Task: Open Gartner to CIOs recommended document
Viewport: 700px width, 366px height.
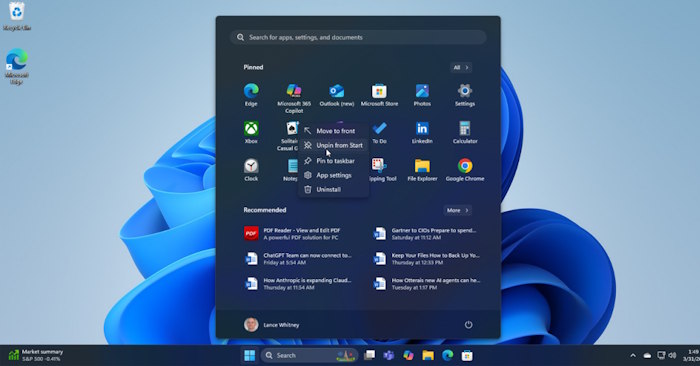Action: [x=426, y=234]
